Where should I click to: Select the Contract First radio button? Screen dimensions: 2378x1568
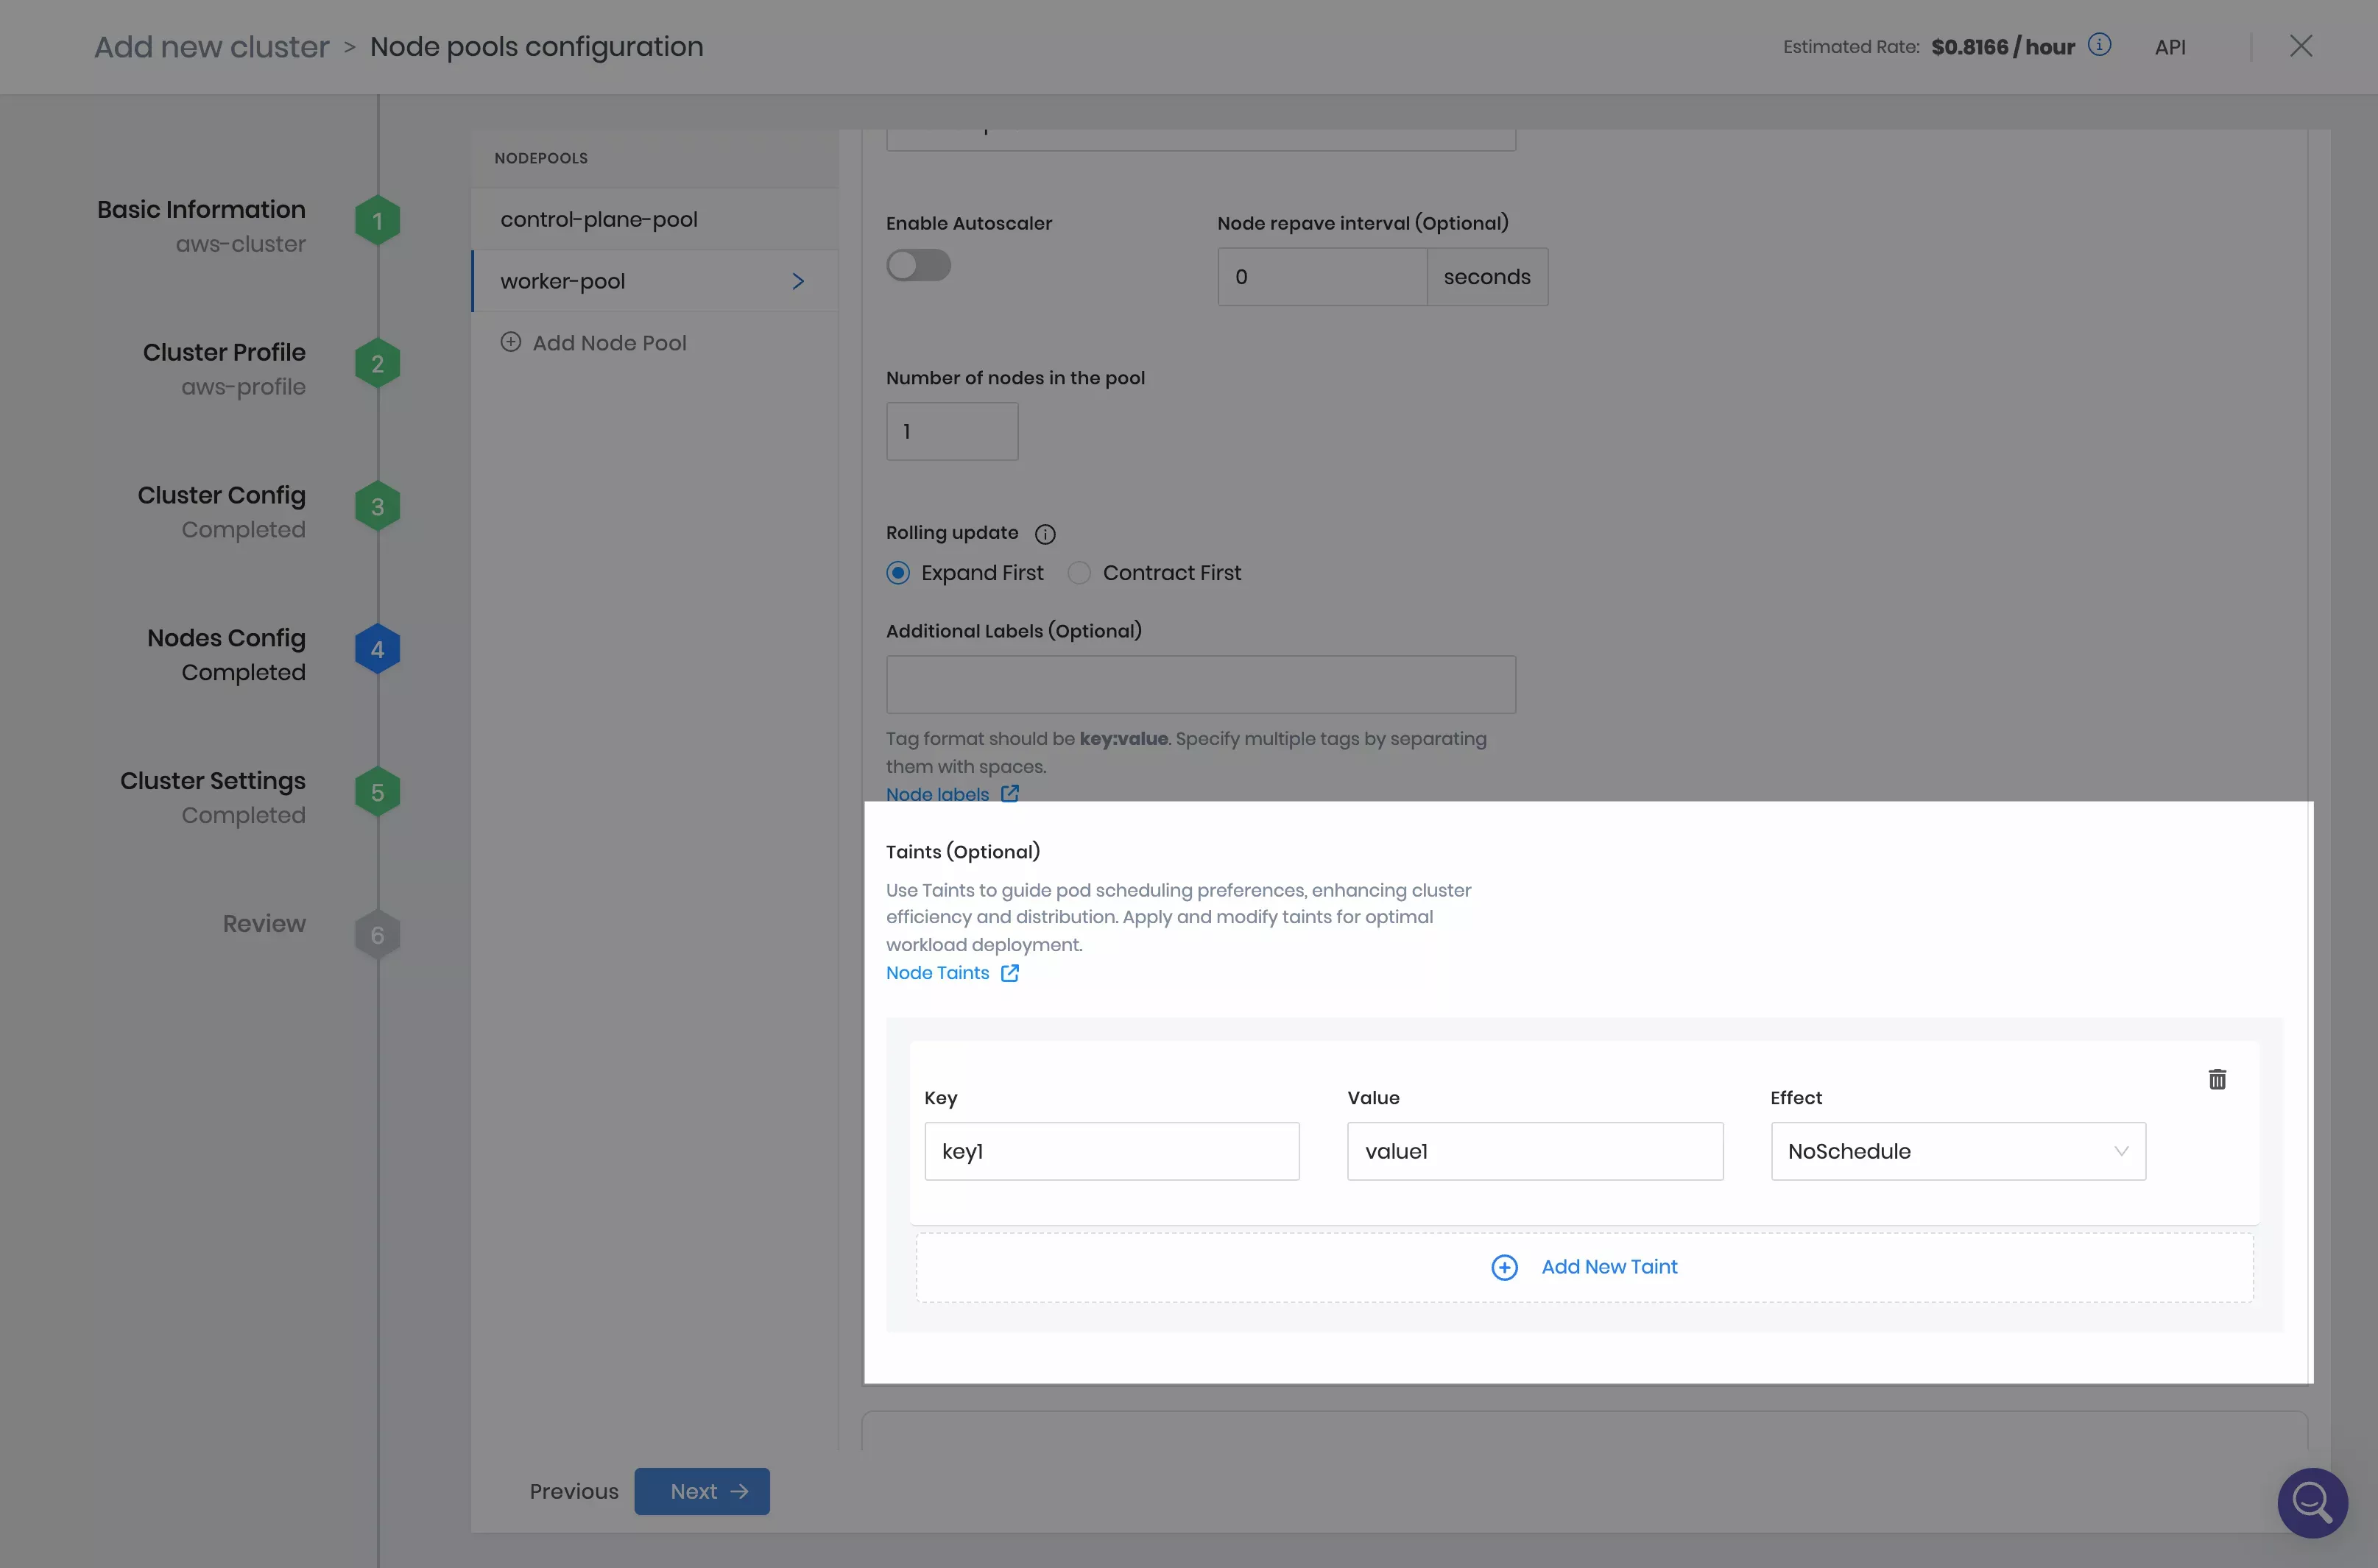pos(1079,572)
